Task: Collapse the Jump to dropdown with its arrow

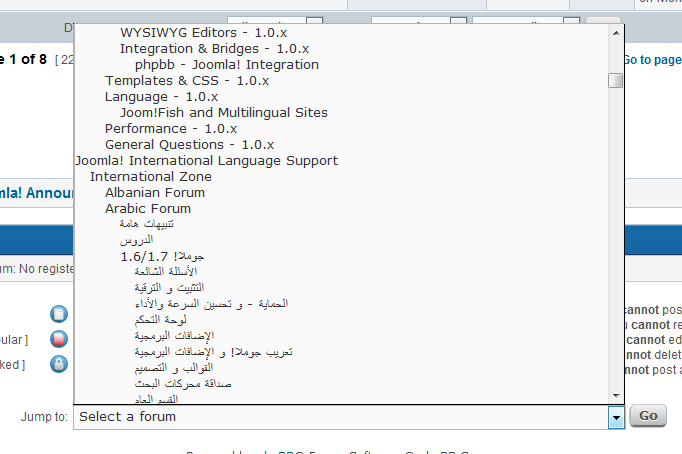Action: click(x=616, y=417)
